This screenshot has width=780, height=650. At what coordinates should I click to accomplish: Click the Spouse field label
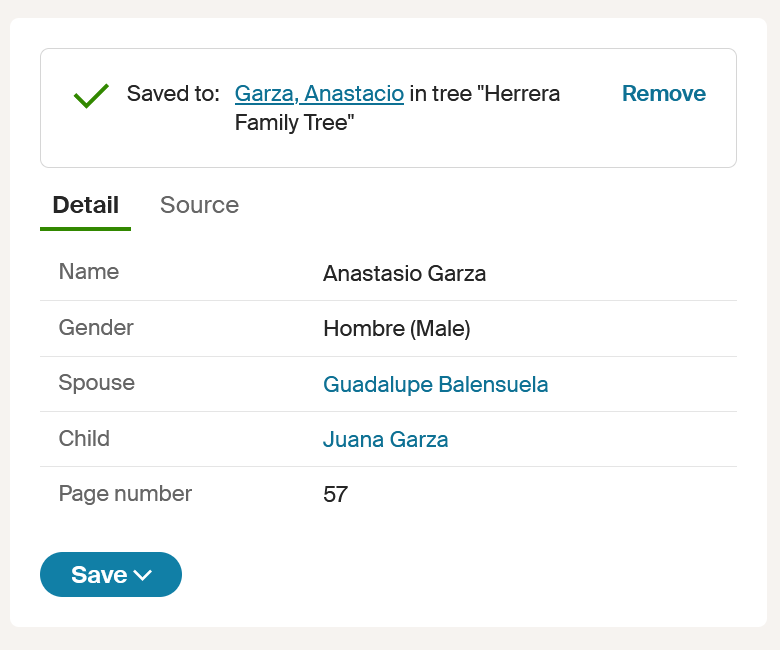97,383
